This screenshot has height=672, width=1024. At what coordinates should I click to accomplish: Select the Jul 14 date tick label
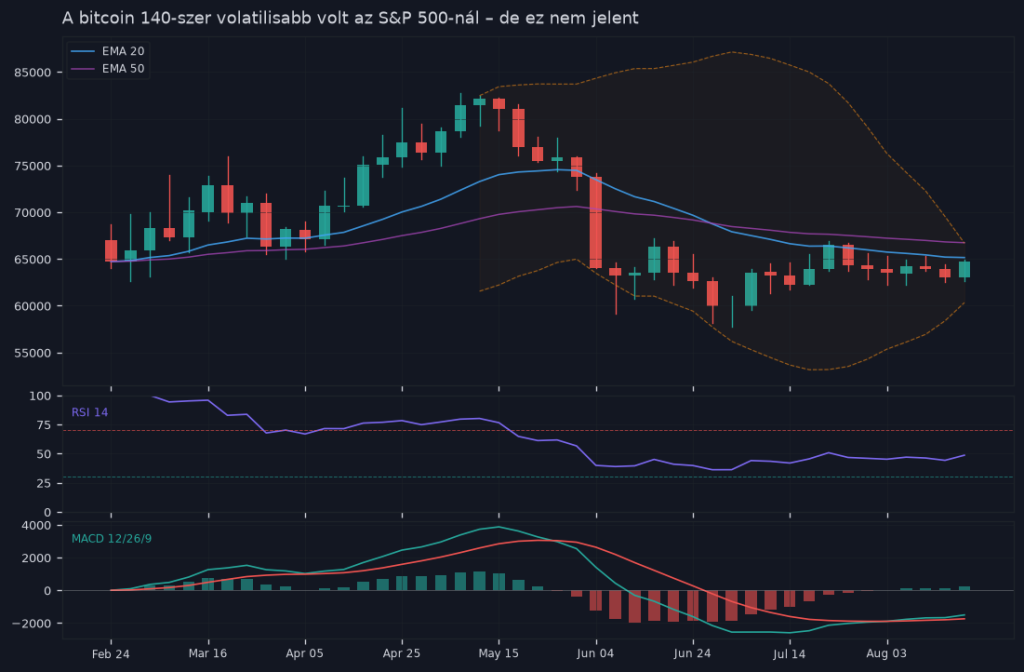790,654
